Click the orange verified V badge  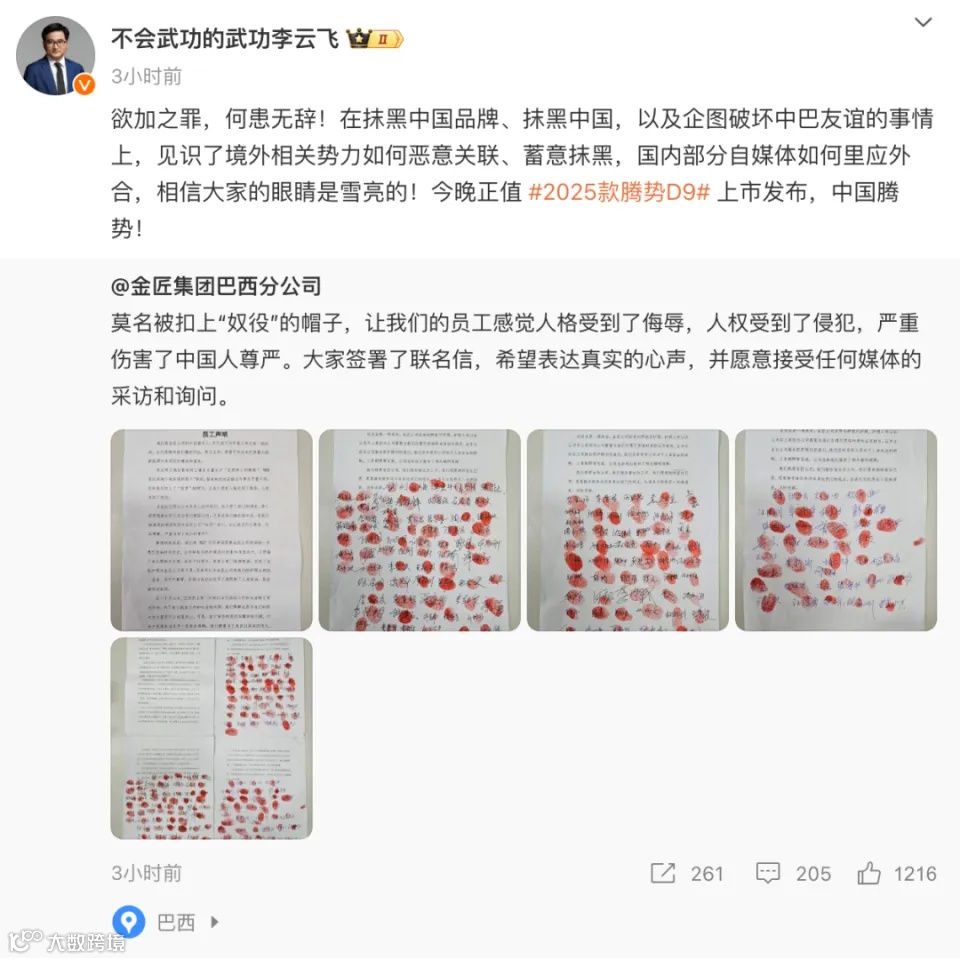coord(84,84)
